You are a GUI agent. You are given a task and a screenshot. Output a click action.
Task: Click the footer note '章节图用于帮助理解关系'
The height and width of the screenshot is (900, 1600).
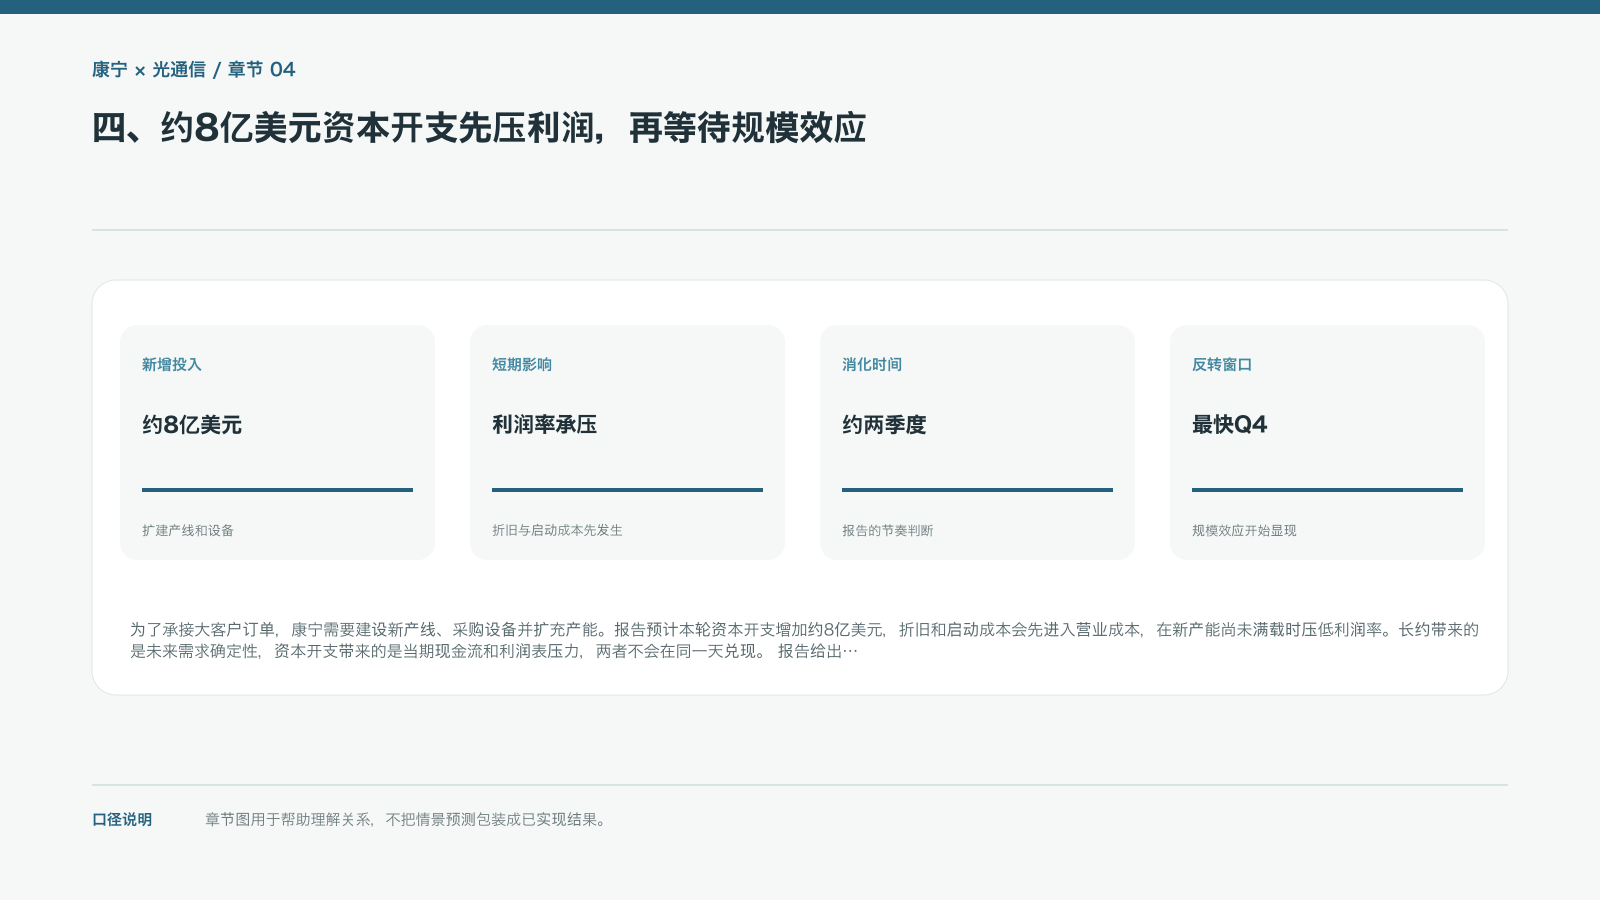coord(406,820)
